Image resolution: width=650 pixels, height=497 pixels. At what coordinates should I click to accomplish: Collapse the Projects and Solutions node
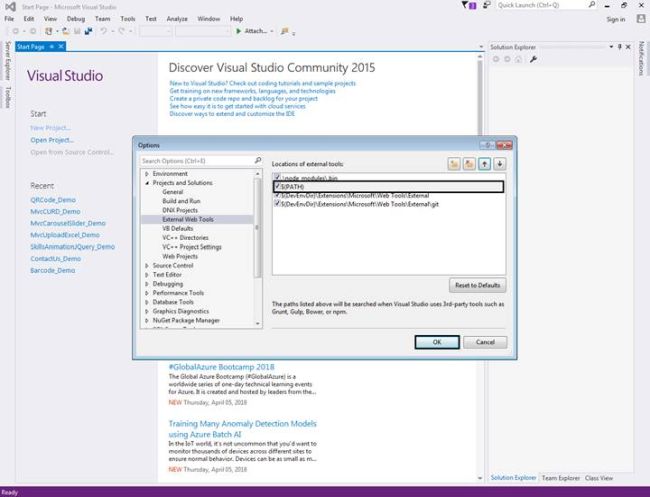(x=147, y=183)
